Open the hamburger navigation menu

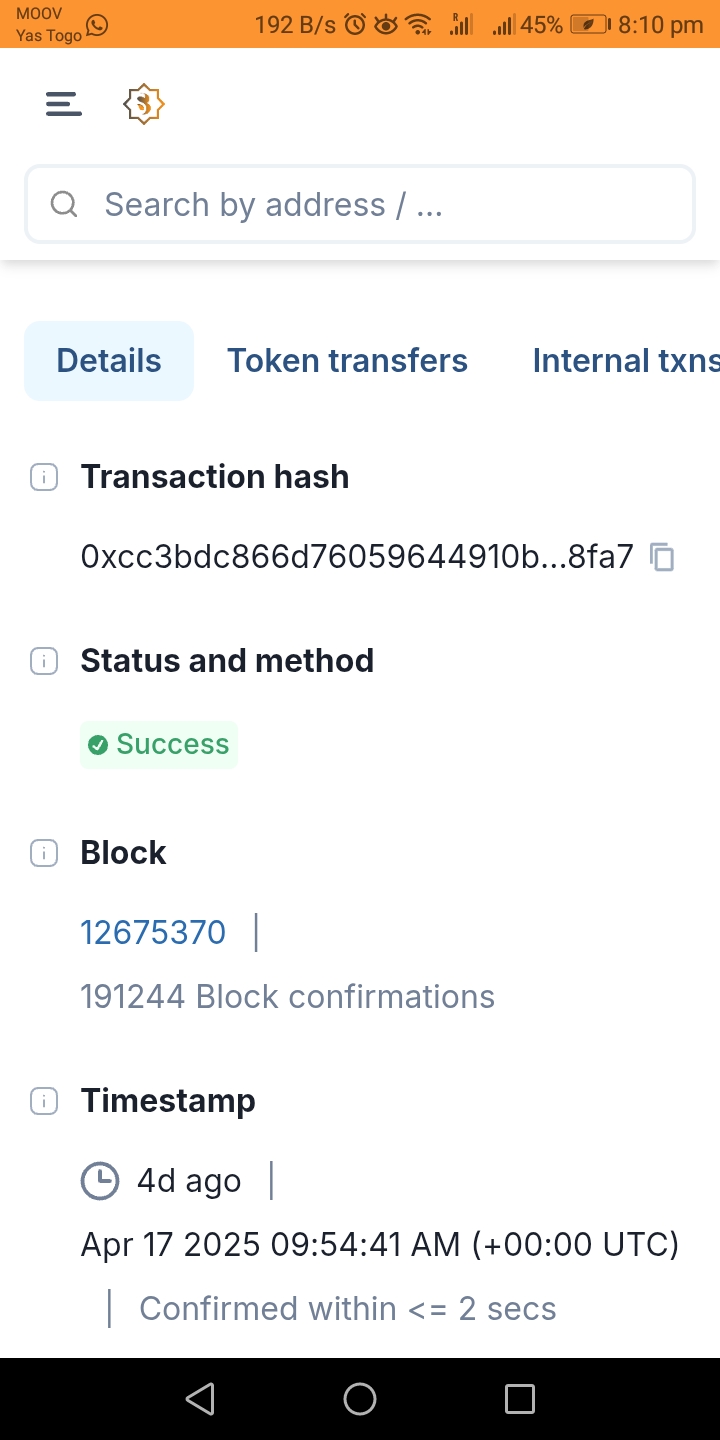click(63, 104)
